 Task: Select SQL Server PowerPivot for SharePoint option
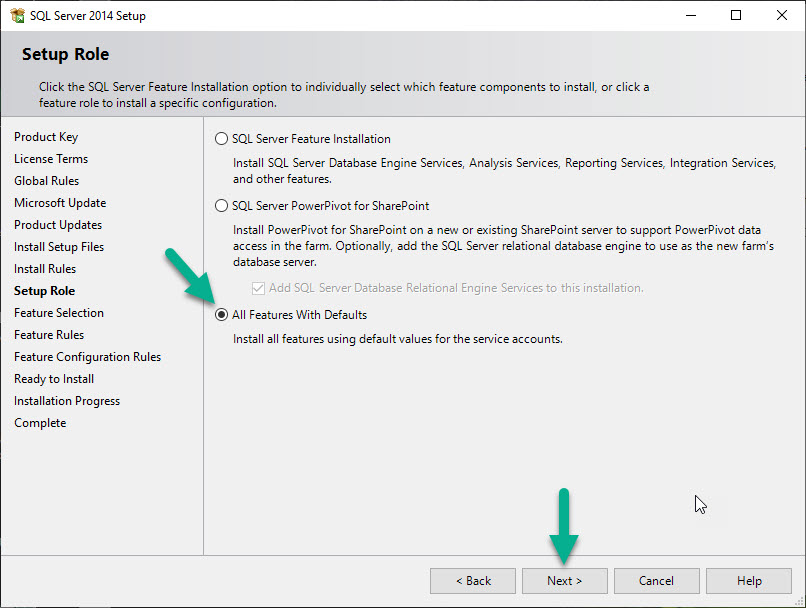[221, 206]
